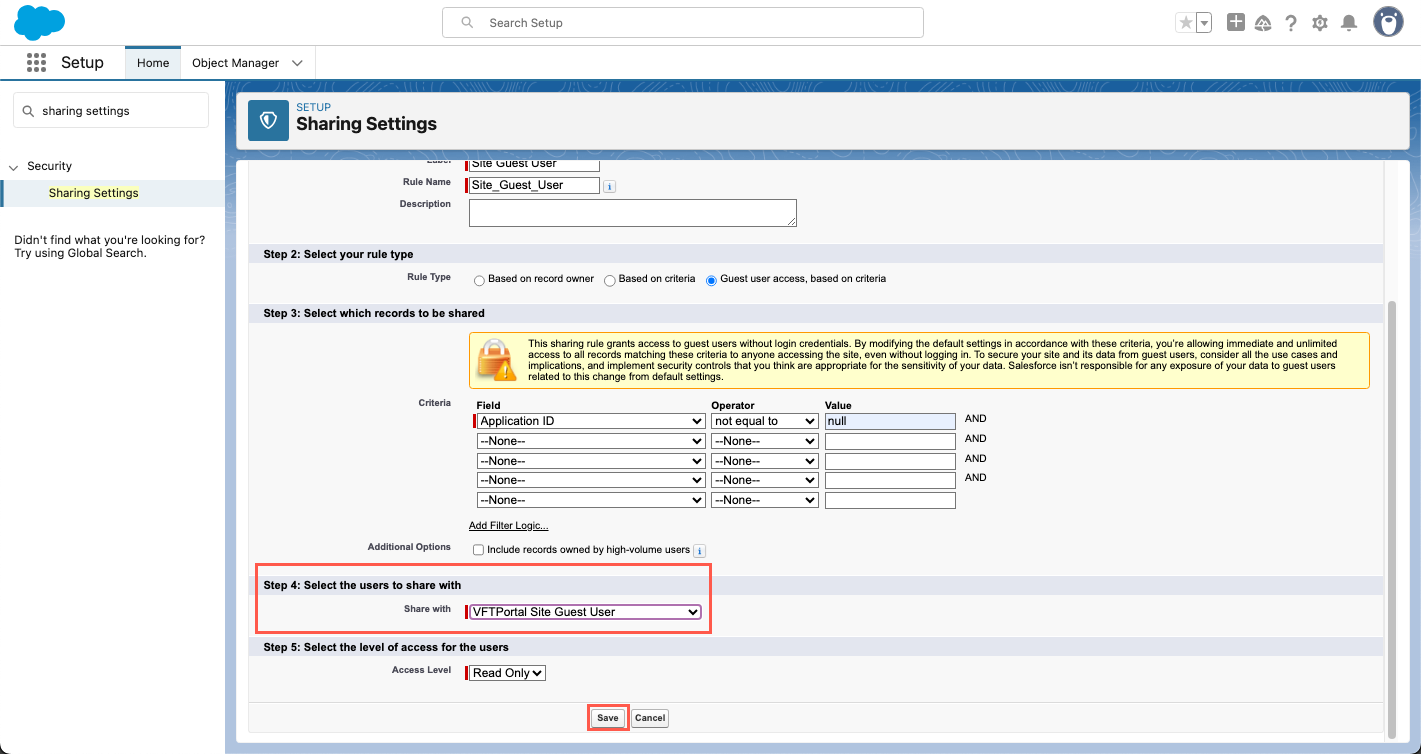Open the Help question mark icon
Viewport: 1421px width, 754px height.
pyautogui.click(x=1291, y=23)
